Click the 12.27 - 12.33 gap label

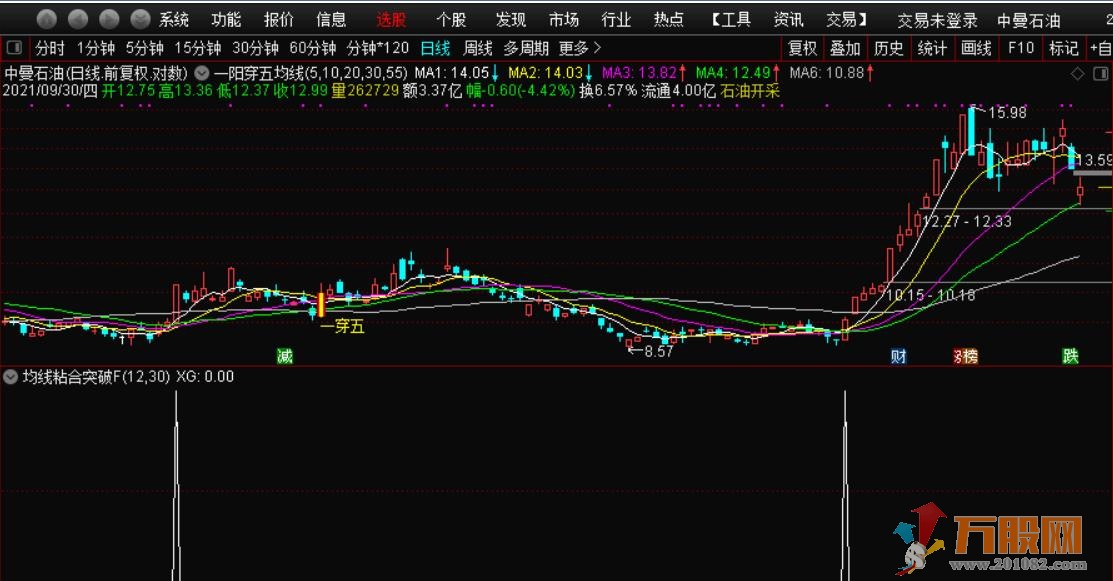coord(967,221)
